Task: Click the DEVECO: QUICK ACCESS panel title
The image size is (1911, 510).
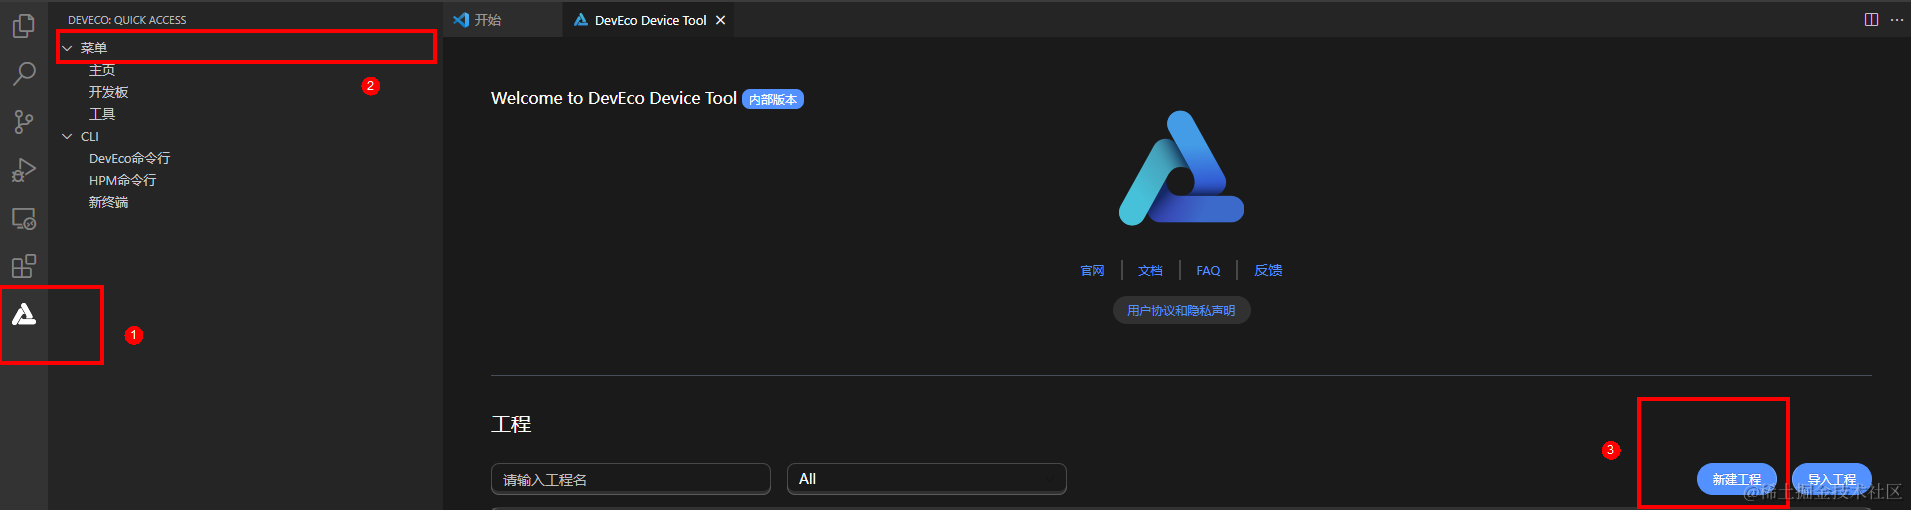Action: (127, 20)
